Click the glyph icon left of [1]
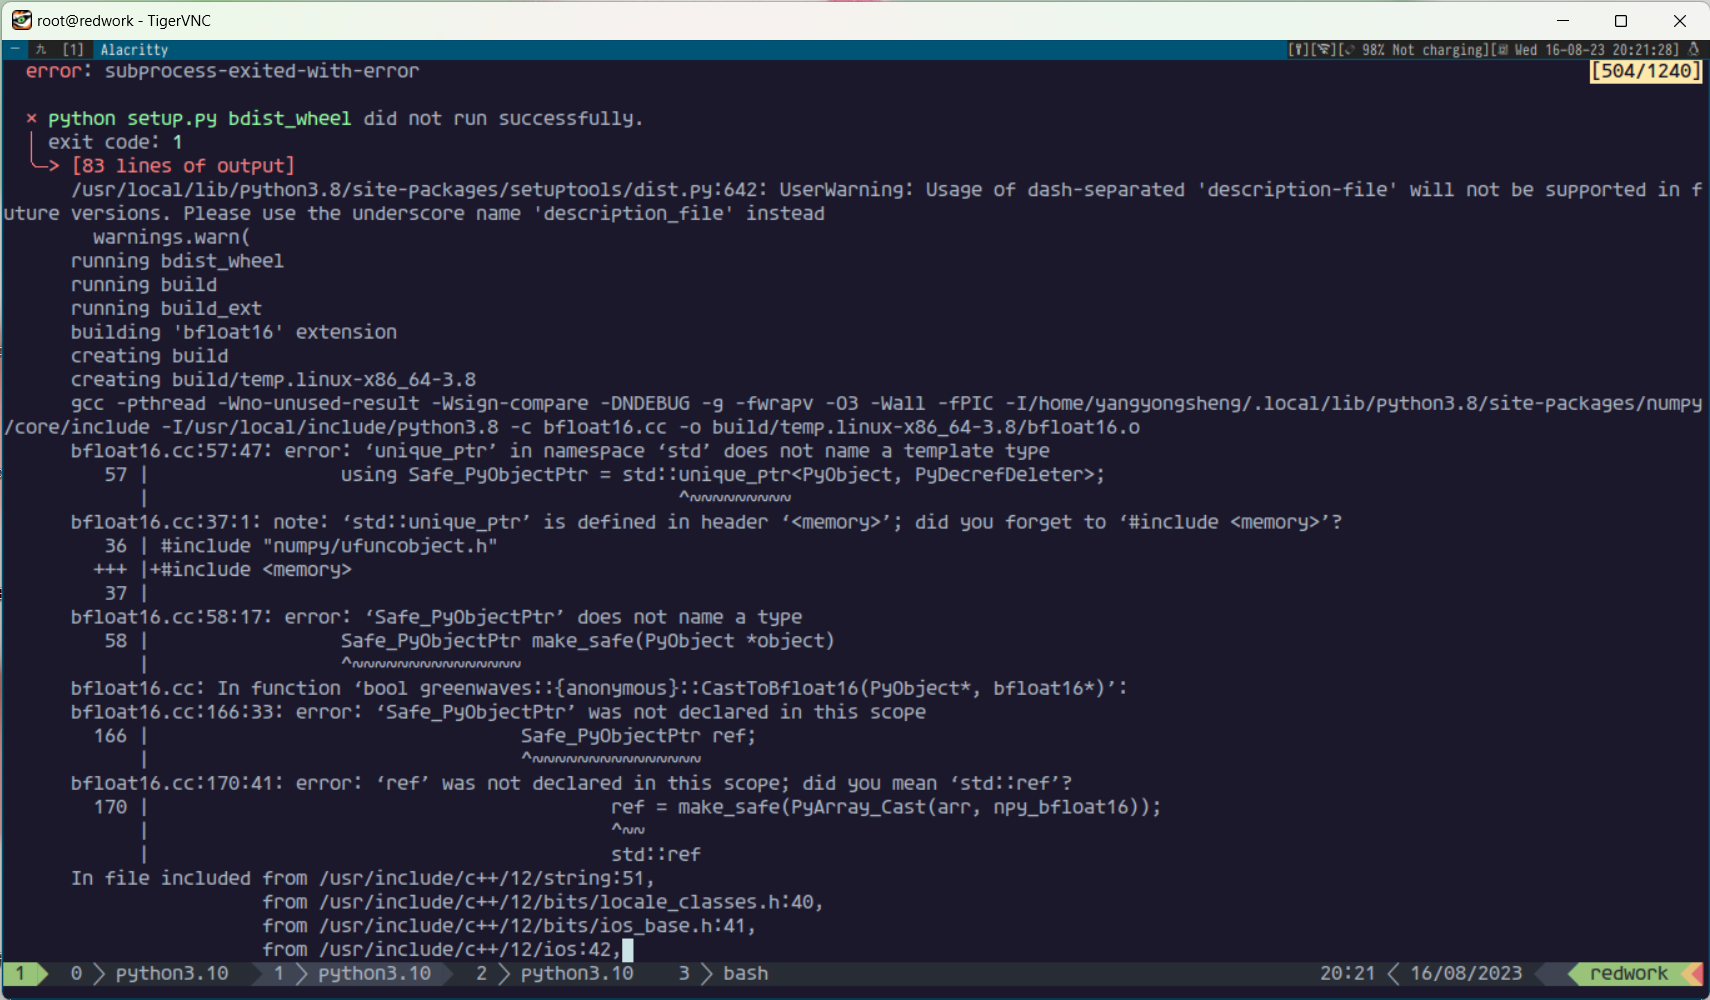 click(x=41, y=49)
